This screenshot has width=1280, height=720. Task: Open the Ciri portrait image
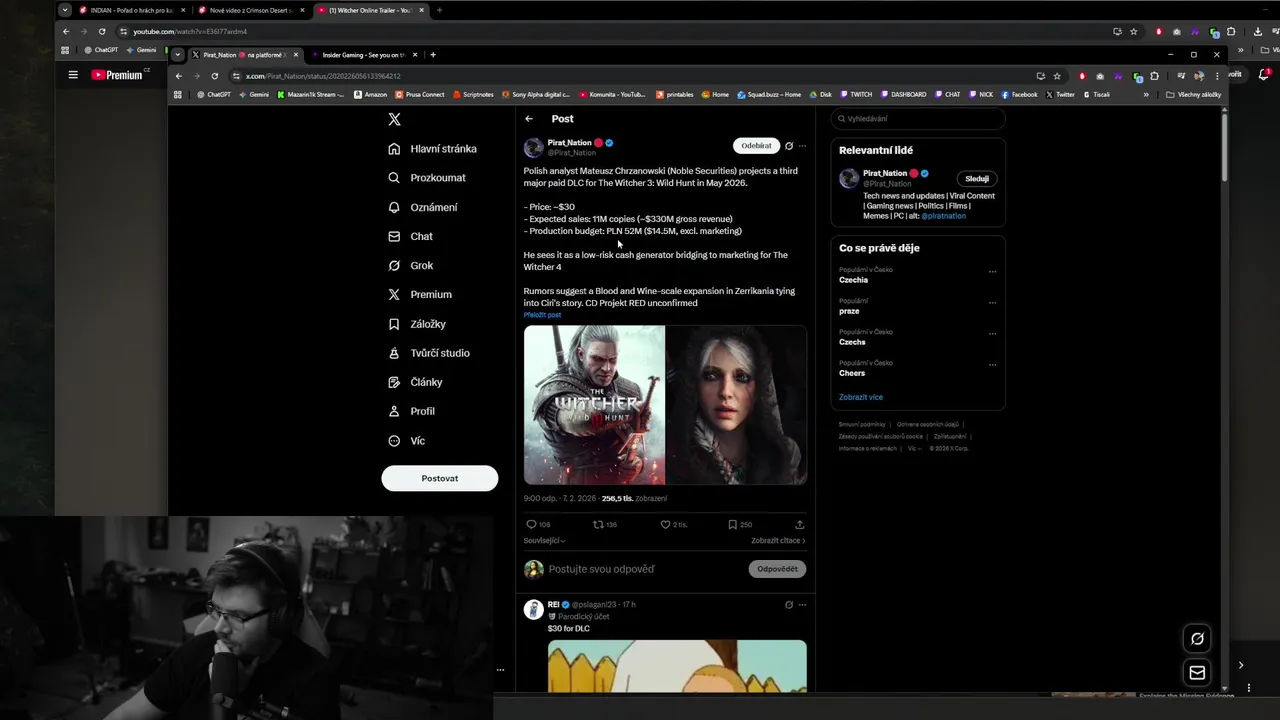tap(736, 405)
